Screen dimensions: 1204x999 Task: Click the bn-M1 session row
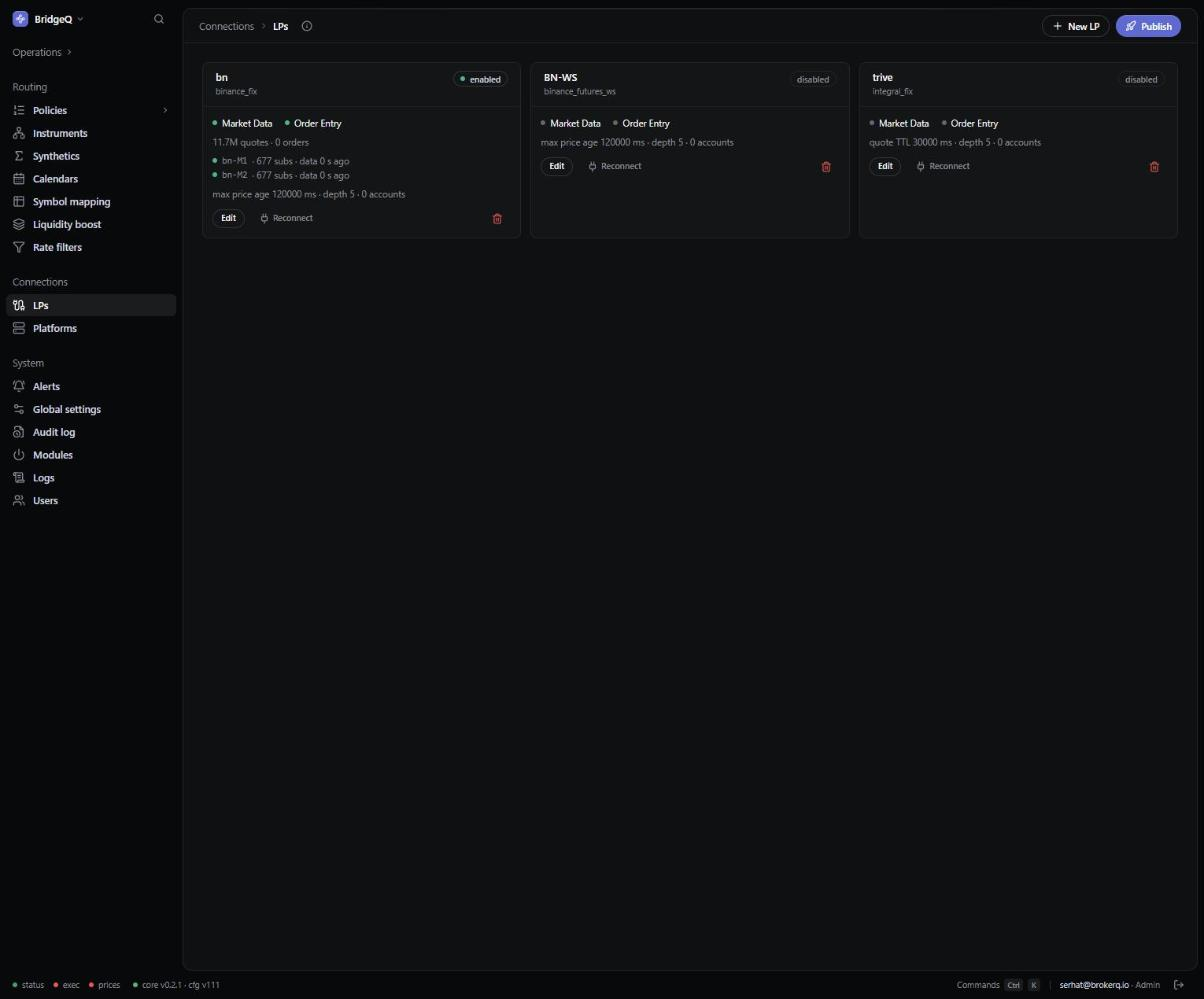[281, 161]
